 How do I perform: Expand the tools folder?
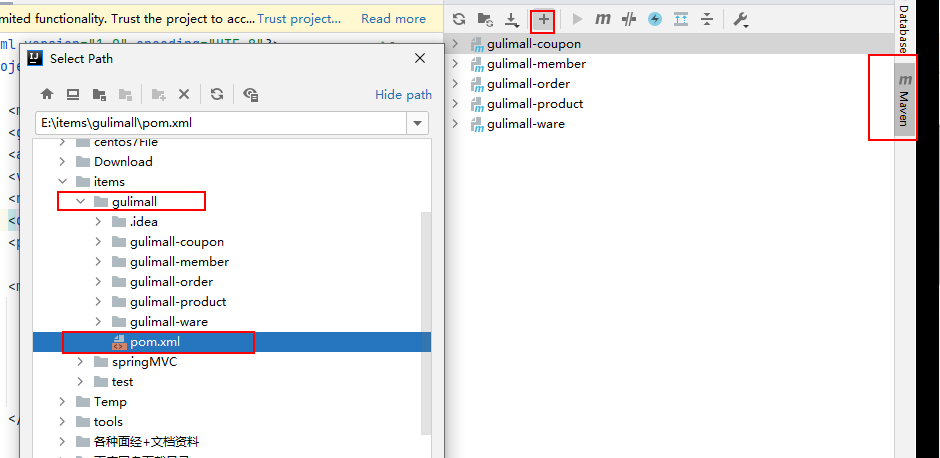click(x=62, y=421)
